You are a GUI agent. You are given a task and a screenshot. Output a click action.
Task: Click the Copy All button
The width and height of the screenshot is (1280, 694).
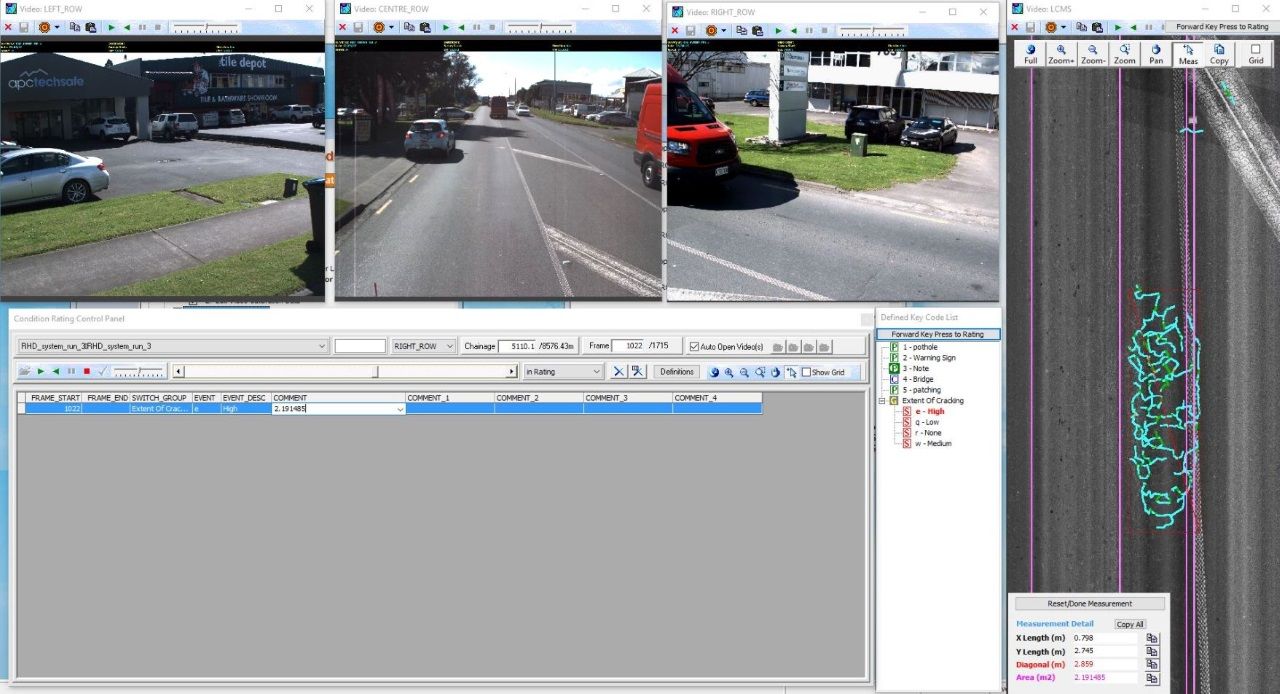coord(1130,624)
